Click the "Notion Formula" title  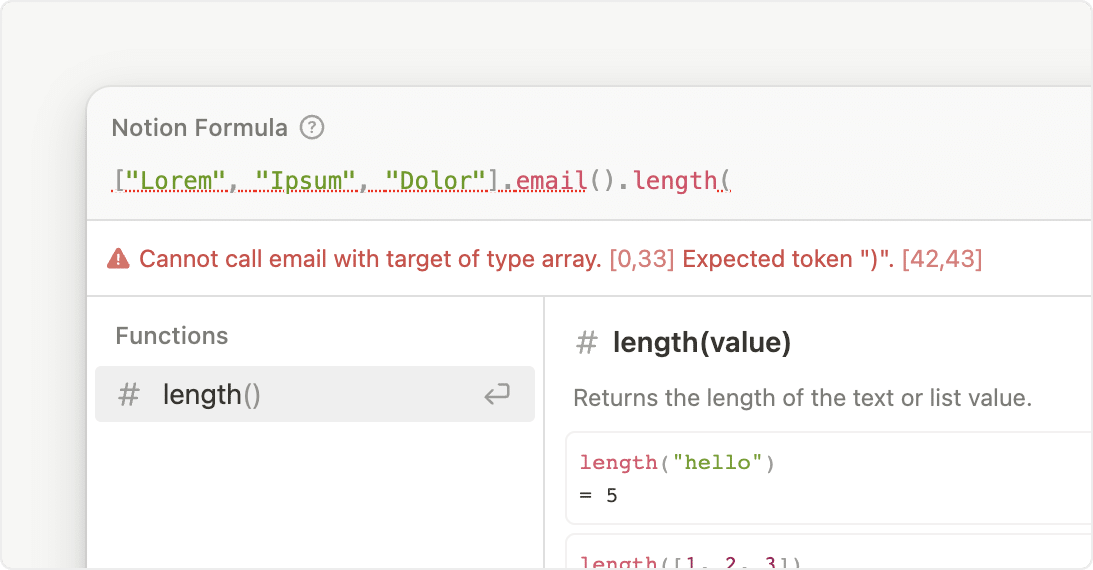click(199, 128)
